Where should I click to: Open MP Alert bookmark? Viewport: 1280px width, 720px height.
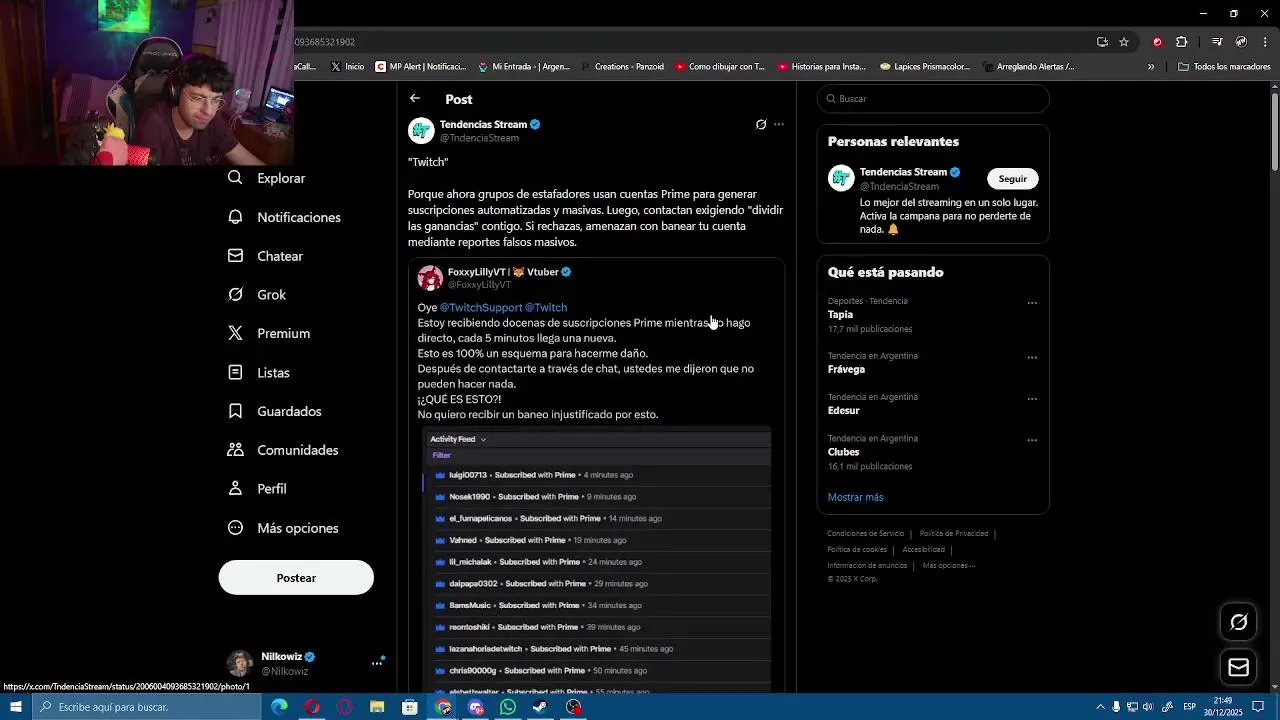tap(421, 67)
